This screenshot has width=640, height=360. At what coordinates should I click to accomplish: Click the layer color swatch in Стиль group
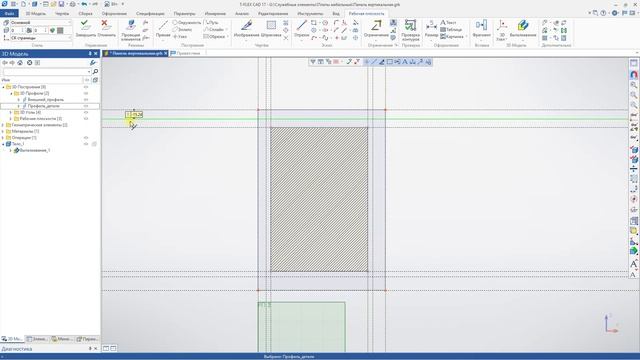[x=60, y=30]
